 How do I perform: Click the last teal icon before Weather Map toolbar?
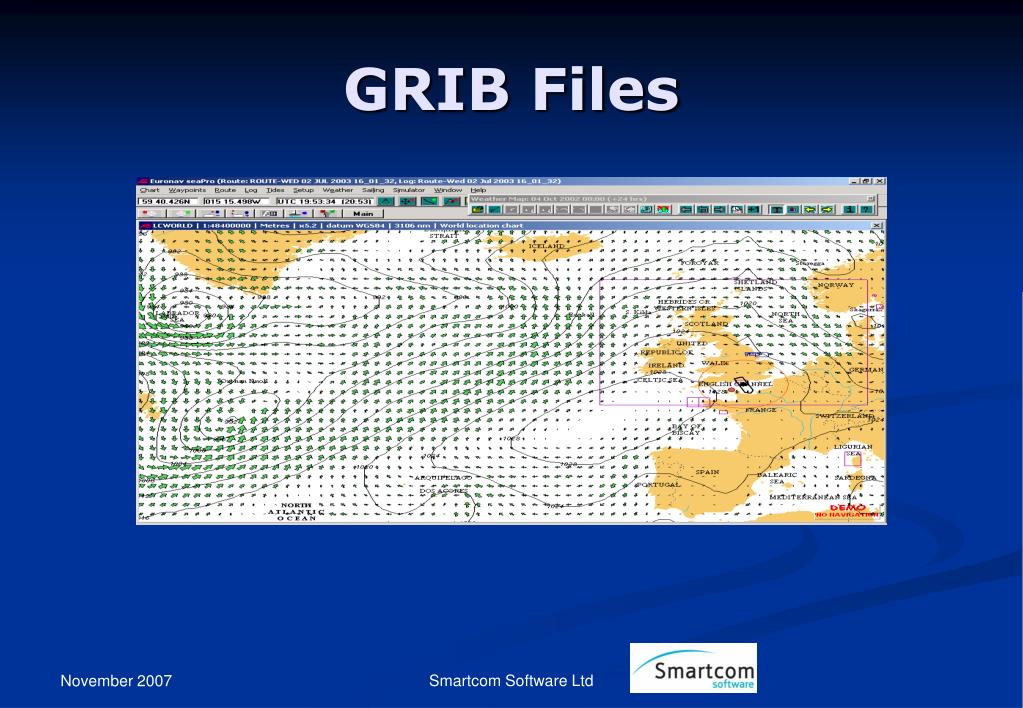coord(451,201)
